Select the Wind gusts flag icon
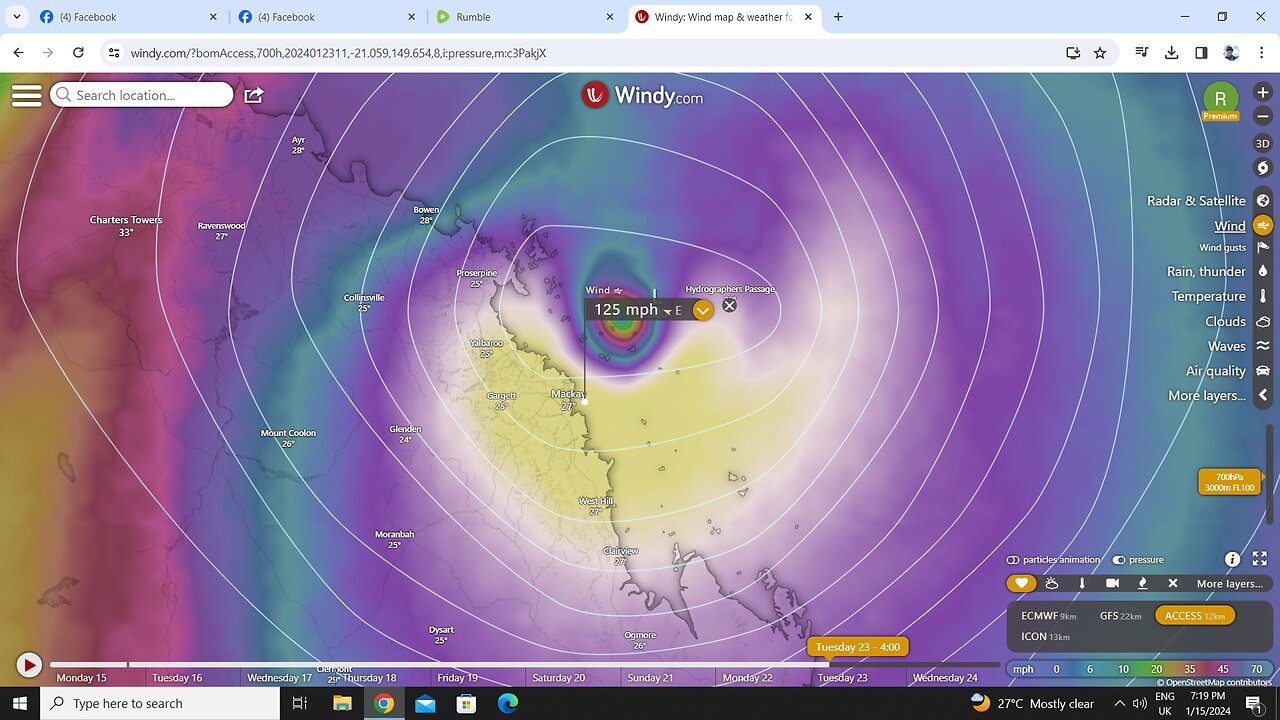Viewport: 1280px width, 720px height. click(1263, 247)
